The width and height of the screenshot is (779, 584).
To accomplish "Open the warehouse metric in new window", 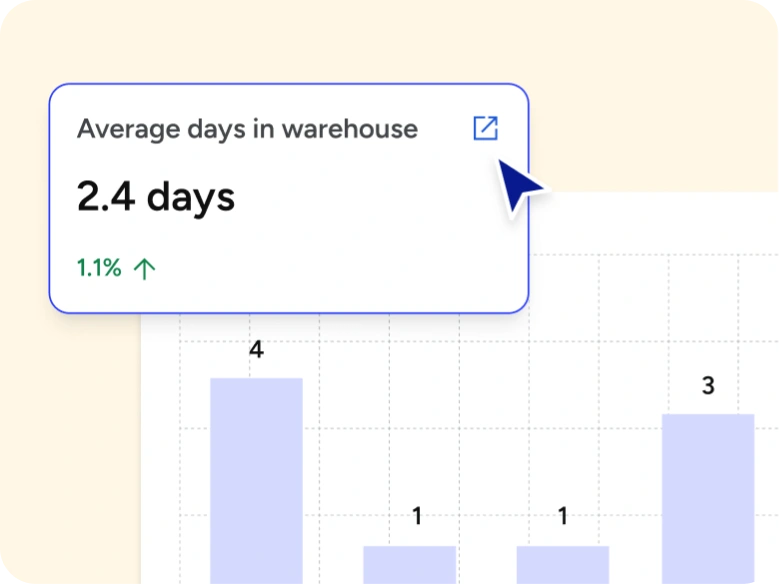I will coord(485,128).
